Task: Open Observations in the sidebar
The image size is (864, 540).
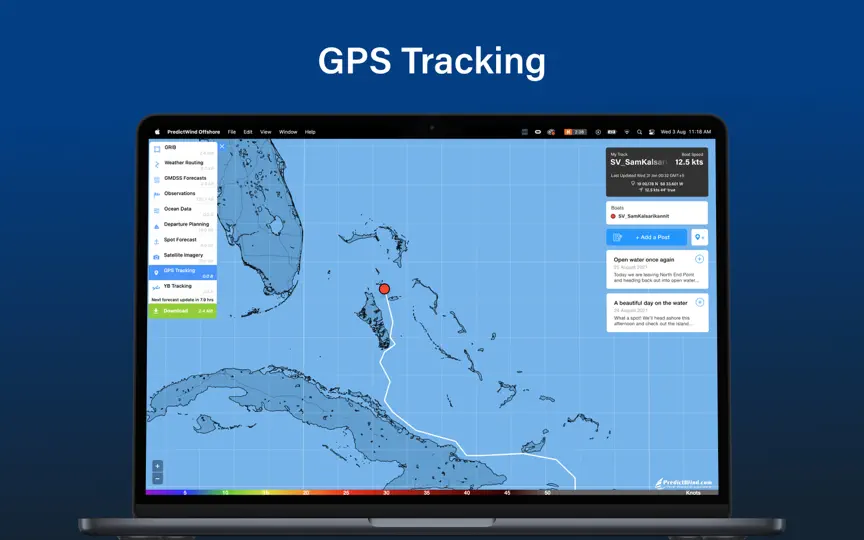Action: (x=182, y=195)
